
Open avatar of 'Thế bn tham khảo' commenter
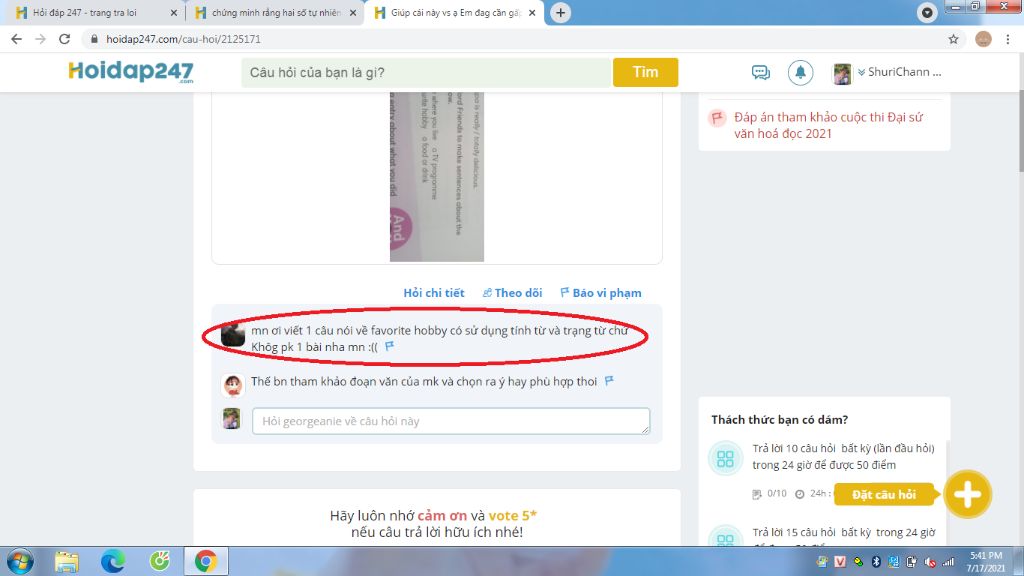point(232,385)
